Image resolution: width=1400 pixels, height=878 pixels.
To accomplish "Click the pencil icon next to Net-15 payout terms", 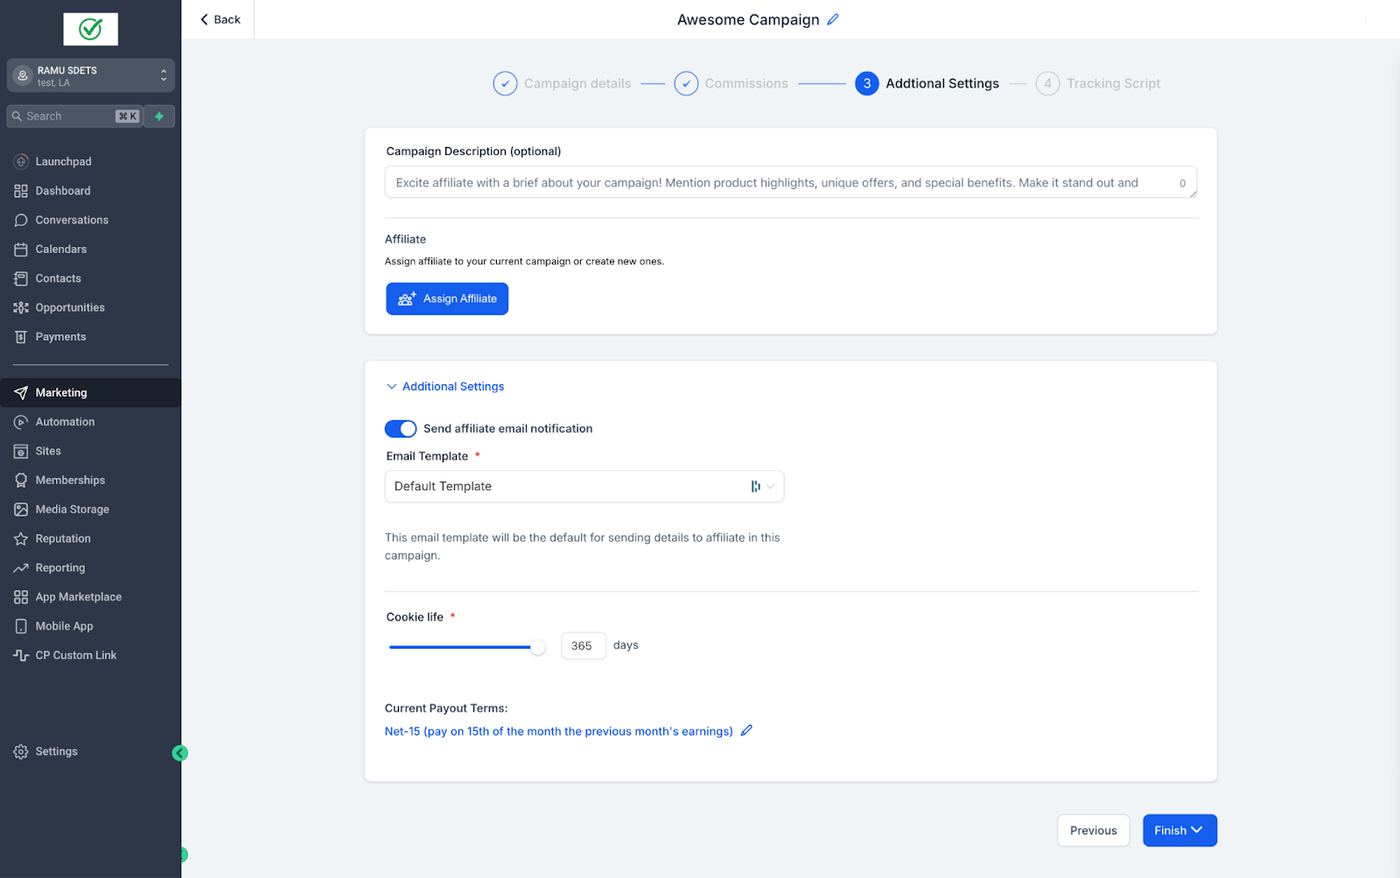I will tap(746, 731).
